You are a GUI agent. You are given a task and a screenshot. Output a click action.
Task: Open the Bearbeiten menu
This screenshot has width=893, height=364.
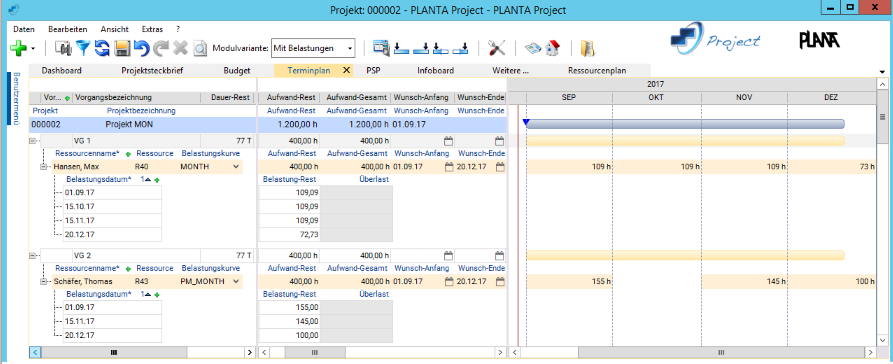[68, 29]
